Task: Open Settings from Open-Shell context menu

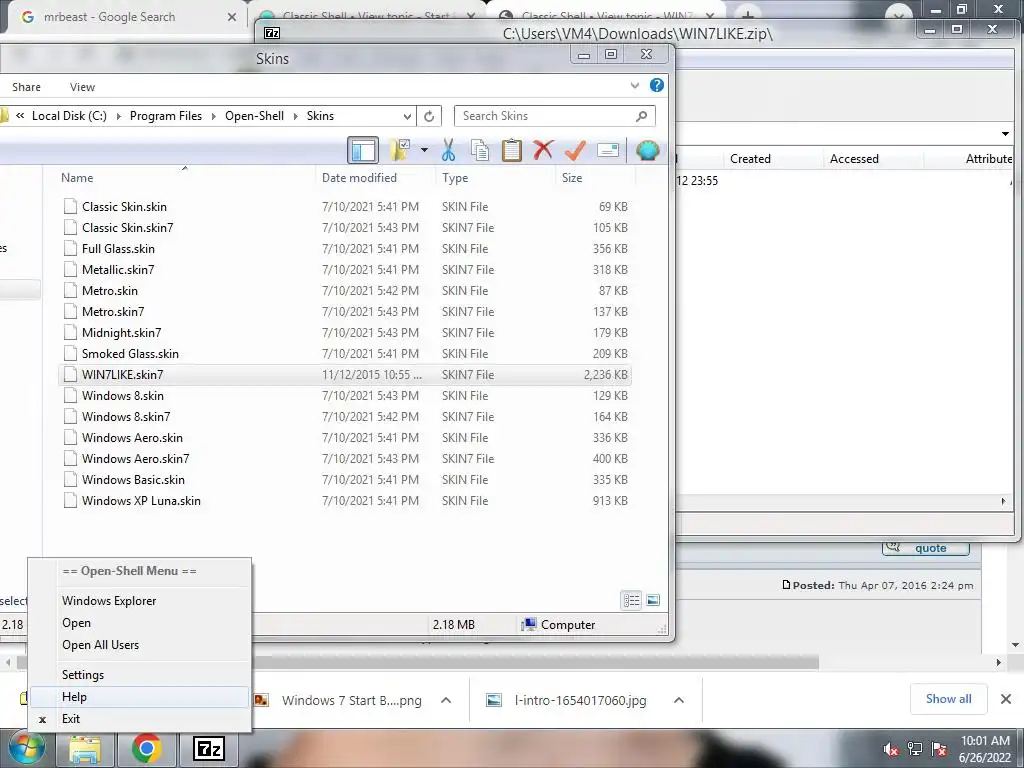Action: [x=139, y=675]
